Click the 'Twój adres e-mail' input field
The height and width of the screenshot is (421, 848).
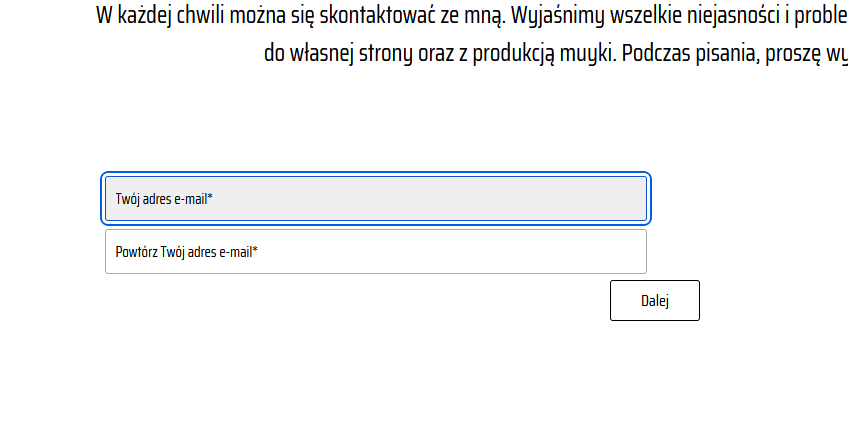tap(377, 198)
